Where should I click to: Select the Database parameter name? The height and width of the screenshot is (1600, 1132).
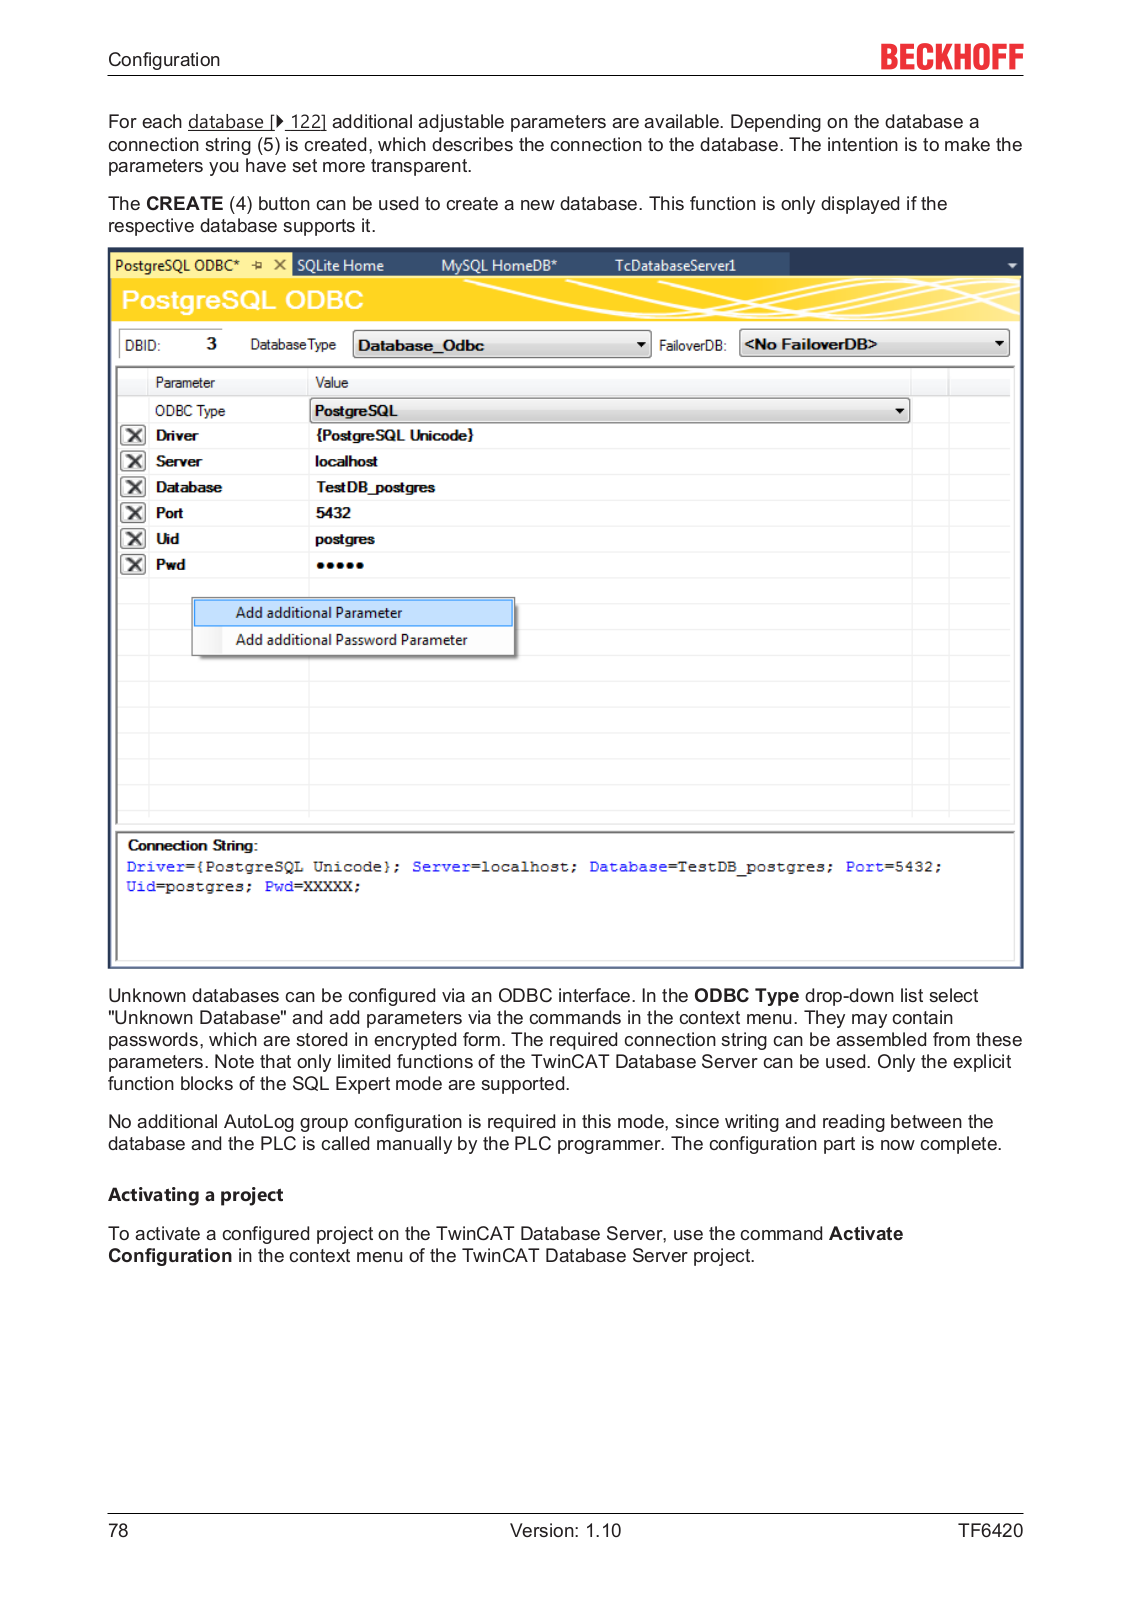[x=189, y=488]
